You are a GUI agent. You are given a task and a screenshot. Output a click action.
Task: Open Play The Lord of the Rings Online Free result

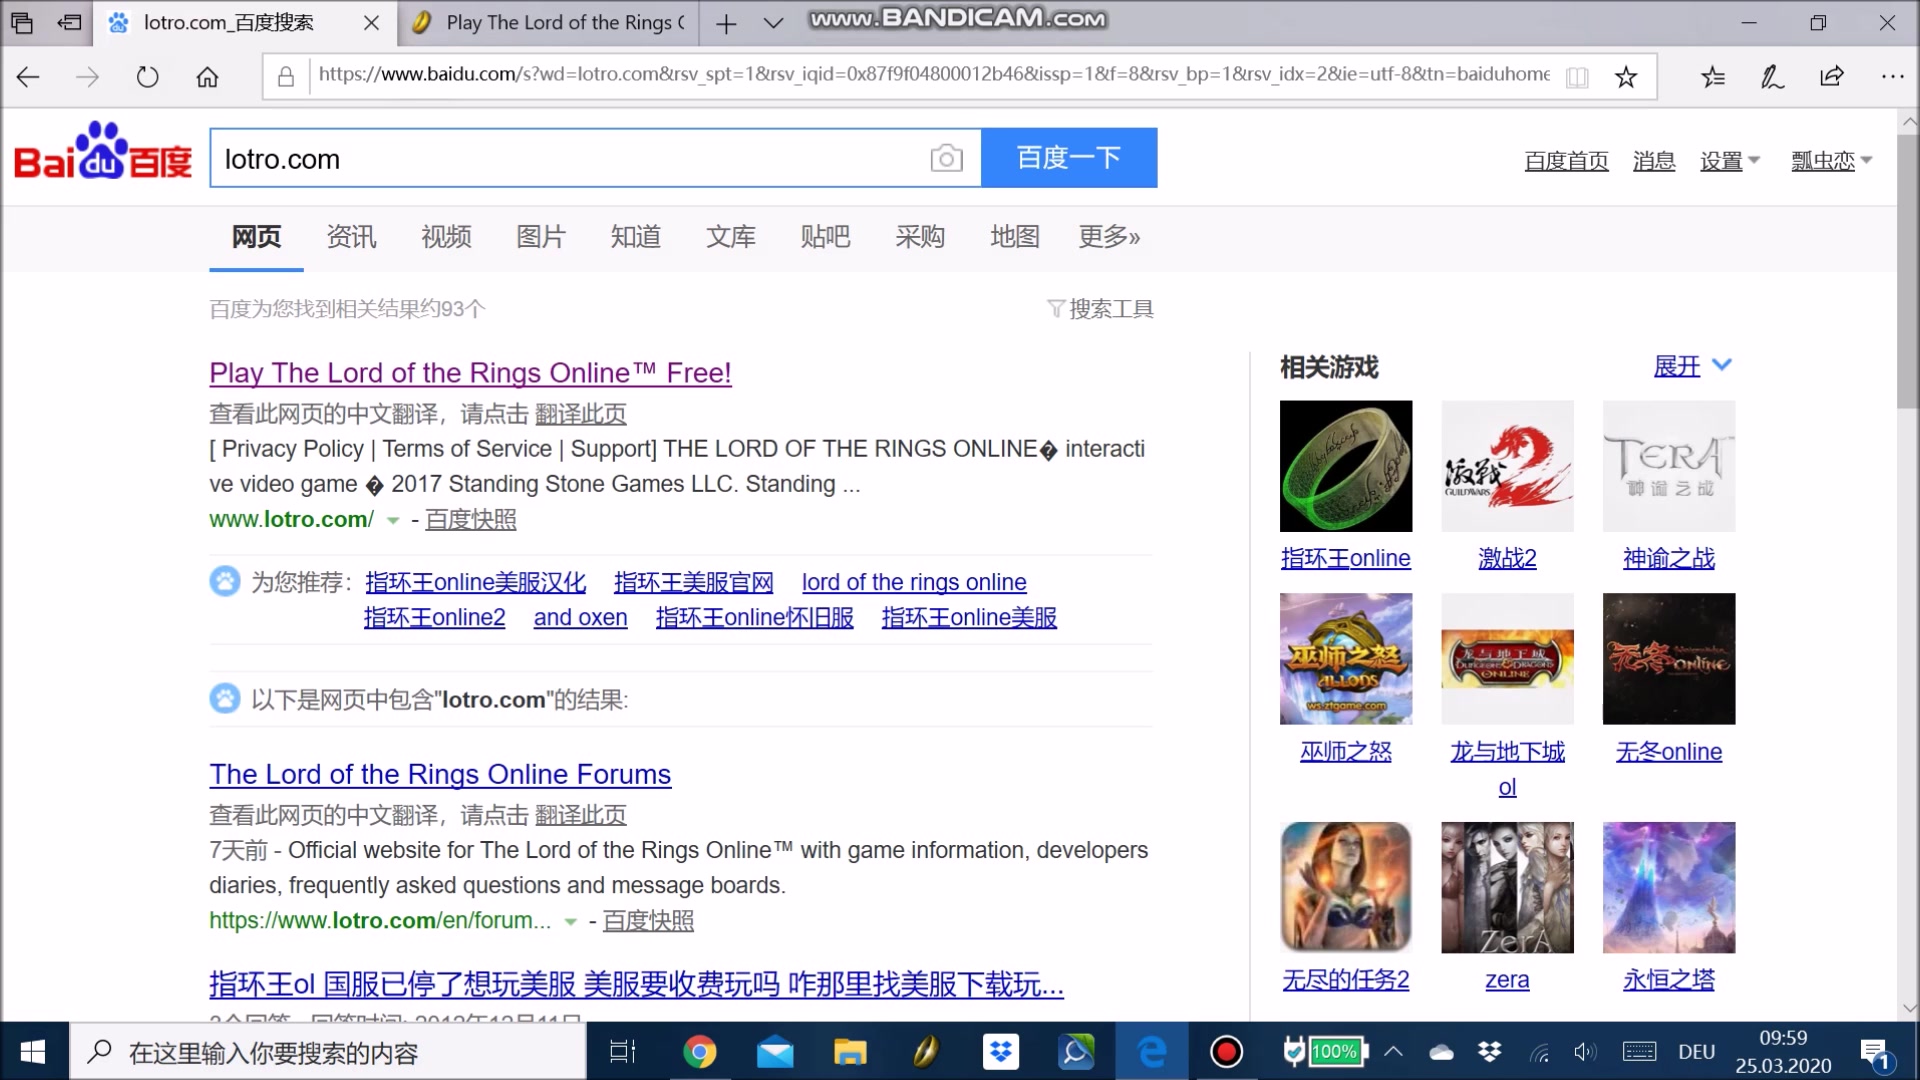click(470, 373)
